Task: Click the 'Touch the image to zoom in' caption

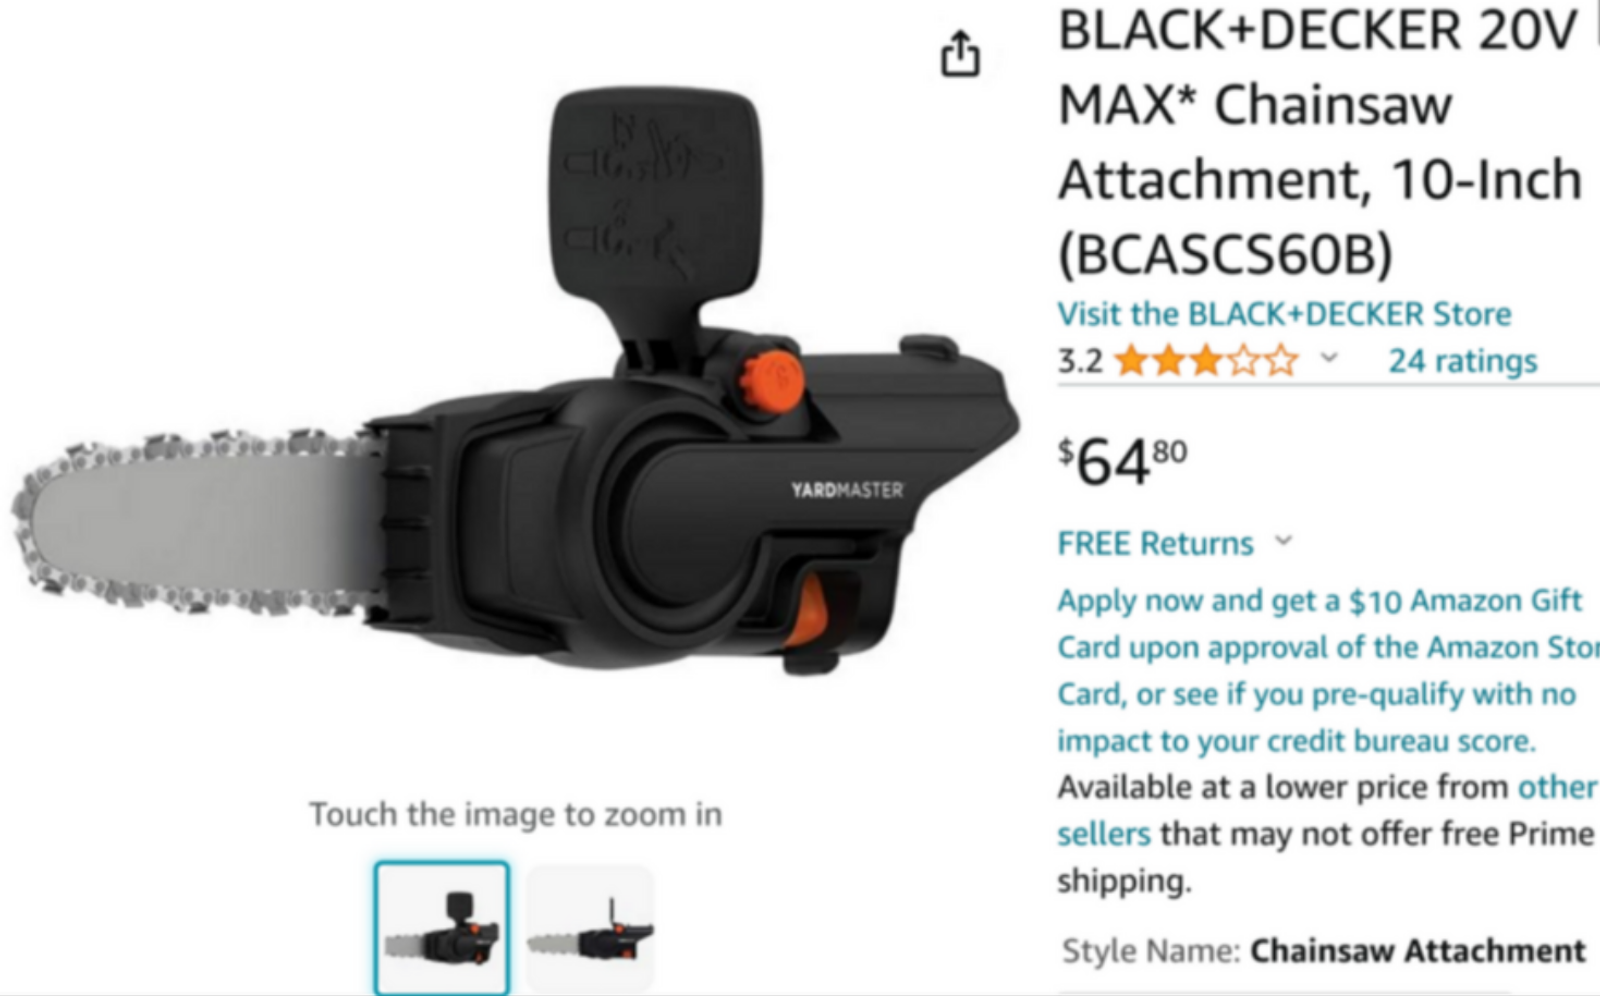Action: [515, 814]
